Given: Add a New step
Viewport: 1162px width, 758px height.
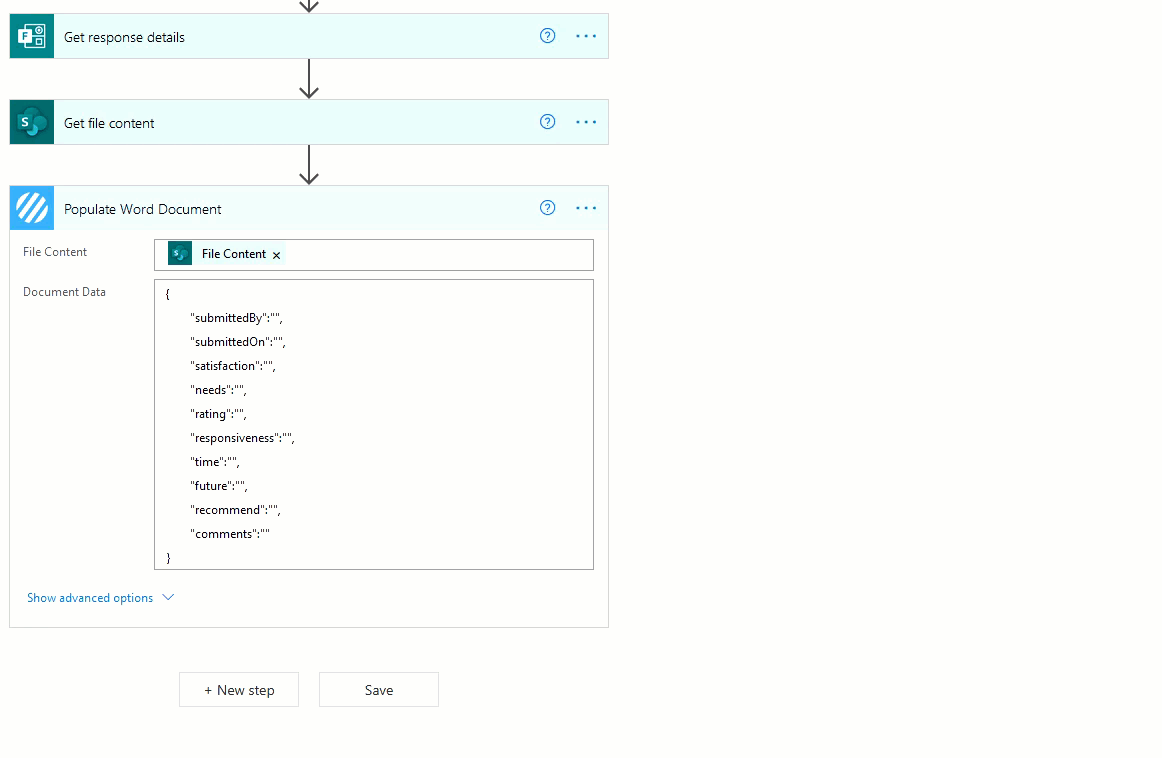Looking at the screenshot, I should tap(239, 690).
